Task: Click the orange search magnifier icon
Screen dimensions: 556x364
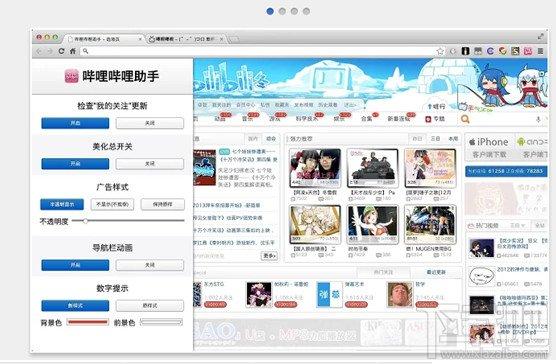Action: 465,119
